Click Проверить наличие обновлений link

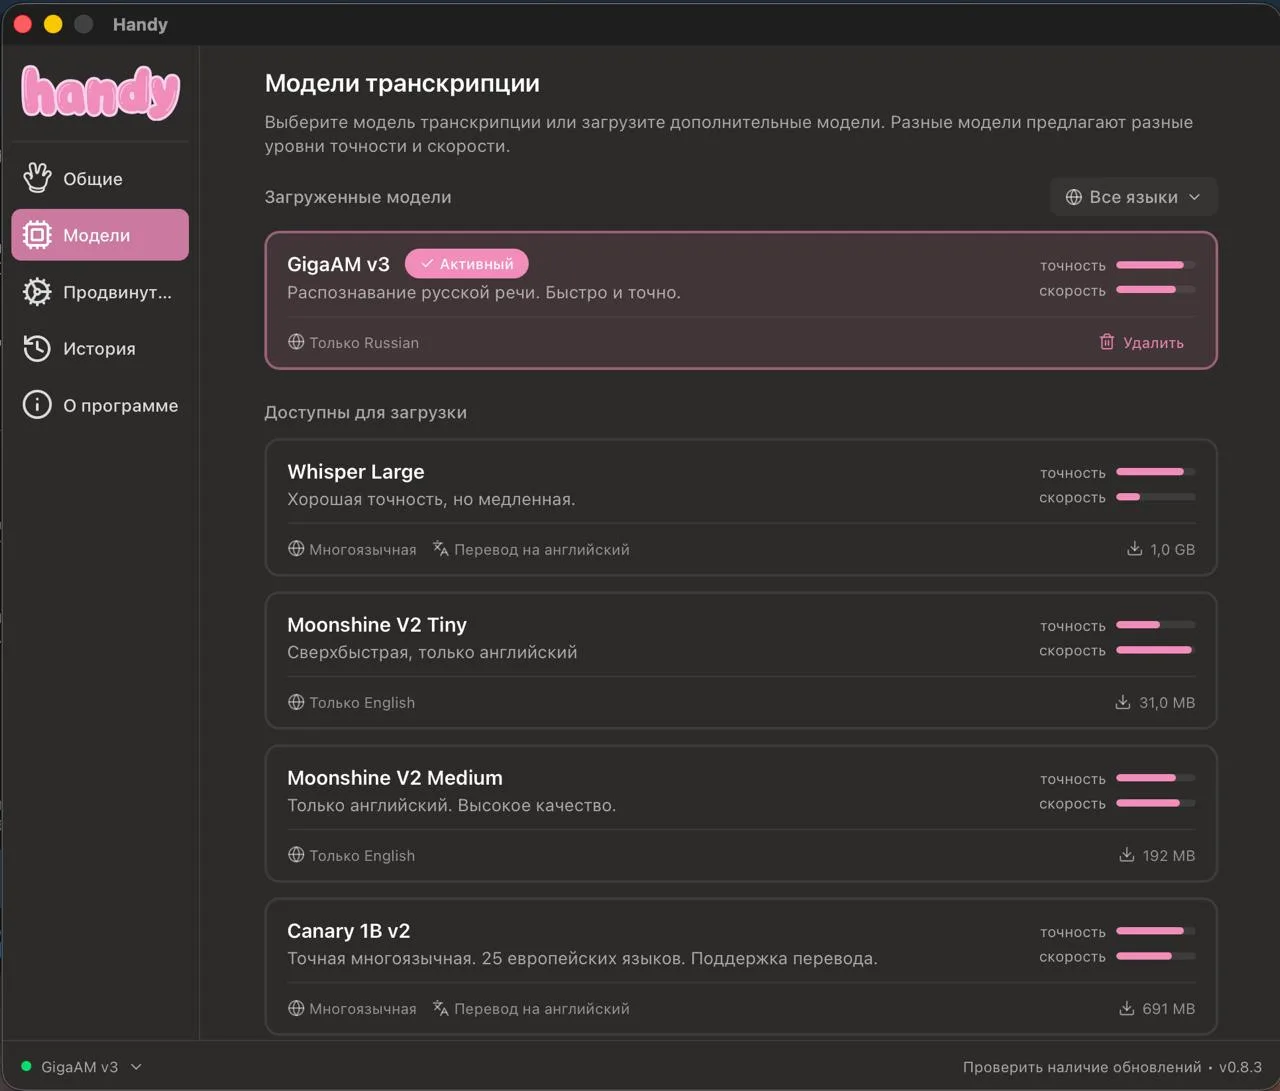tap(1082, 1067)
